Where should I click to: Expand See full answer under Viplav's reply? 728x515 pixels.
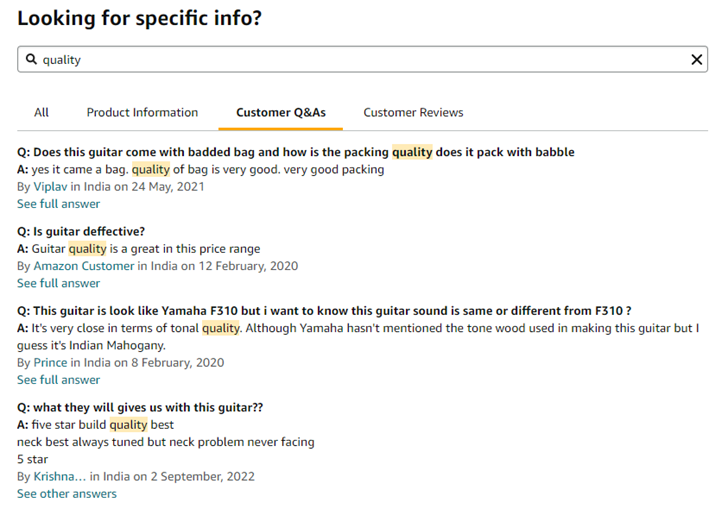coord(58,204)
